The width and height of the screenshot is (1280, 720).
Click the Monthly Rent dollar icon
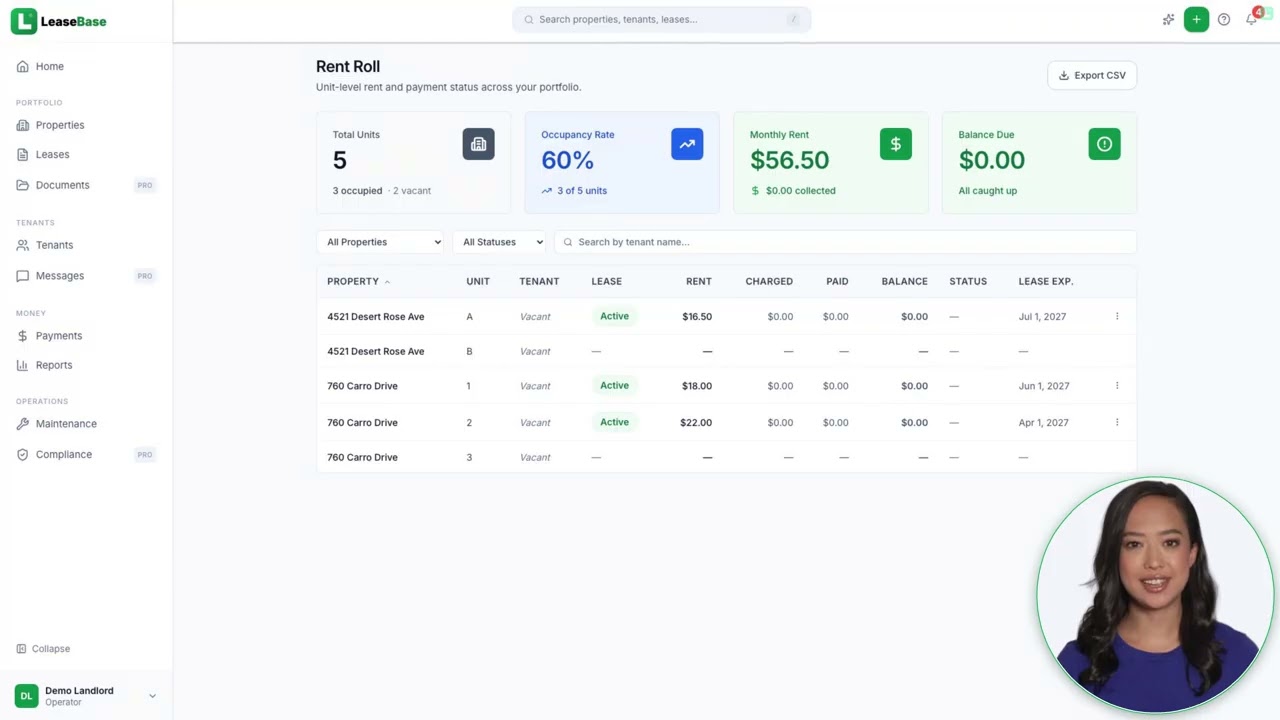pyautogui.click(x=896, y=144)
